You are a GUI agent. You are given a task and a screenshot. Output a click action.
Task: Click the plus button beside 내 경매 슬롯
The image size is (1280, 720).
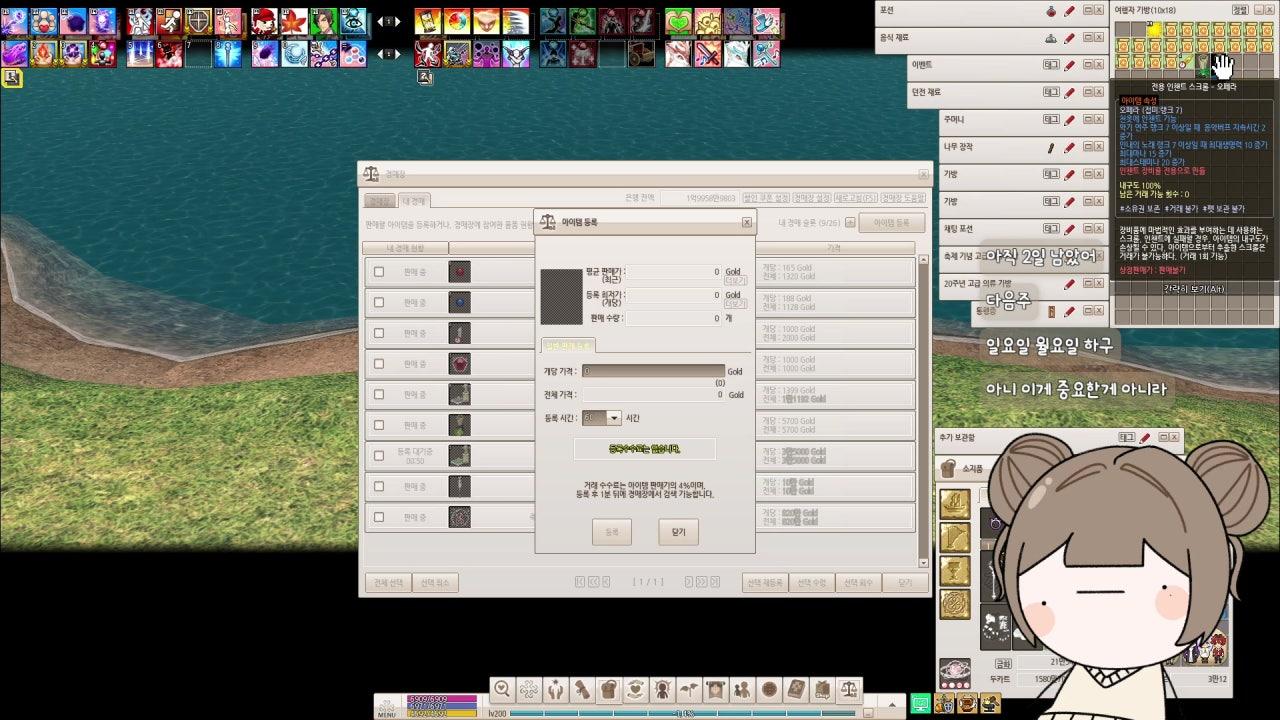tap(850, 222)
